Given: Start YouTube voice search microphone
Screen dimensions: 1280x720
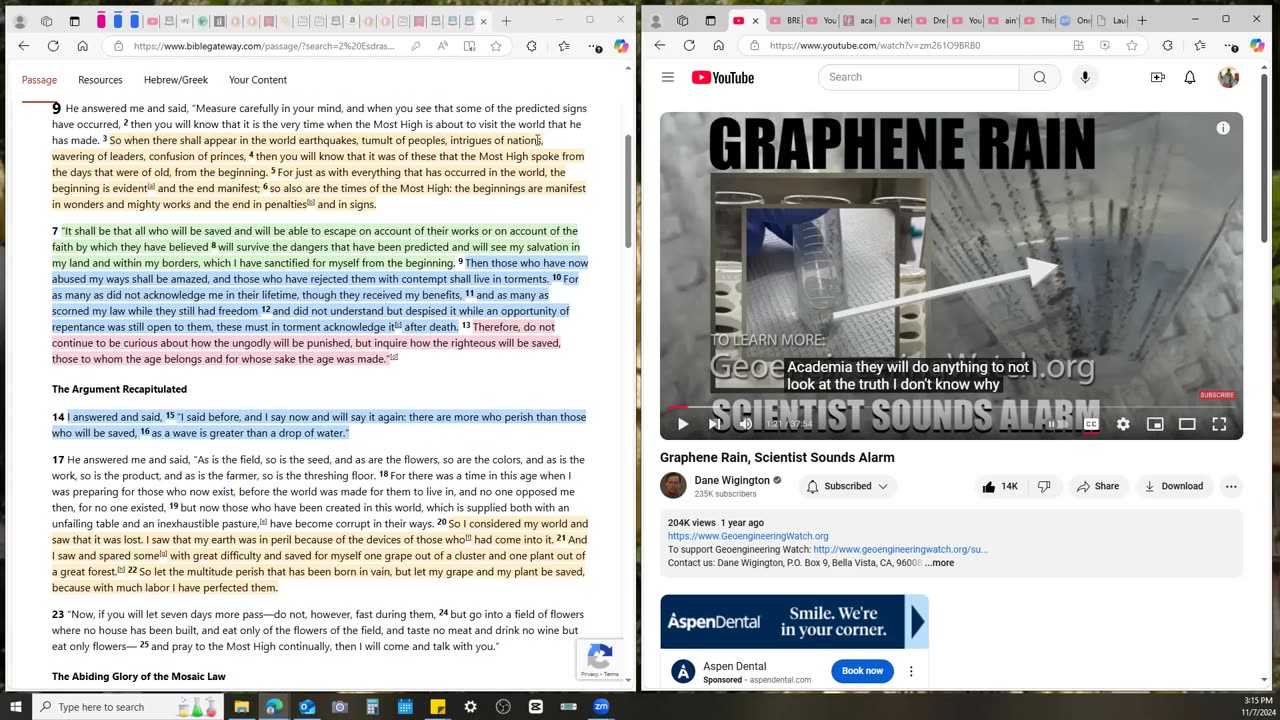Looking at the screenshot, I should 1085,77.
